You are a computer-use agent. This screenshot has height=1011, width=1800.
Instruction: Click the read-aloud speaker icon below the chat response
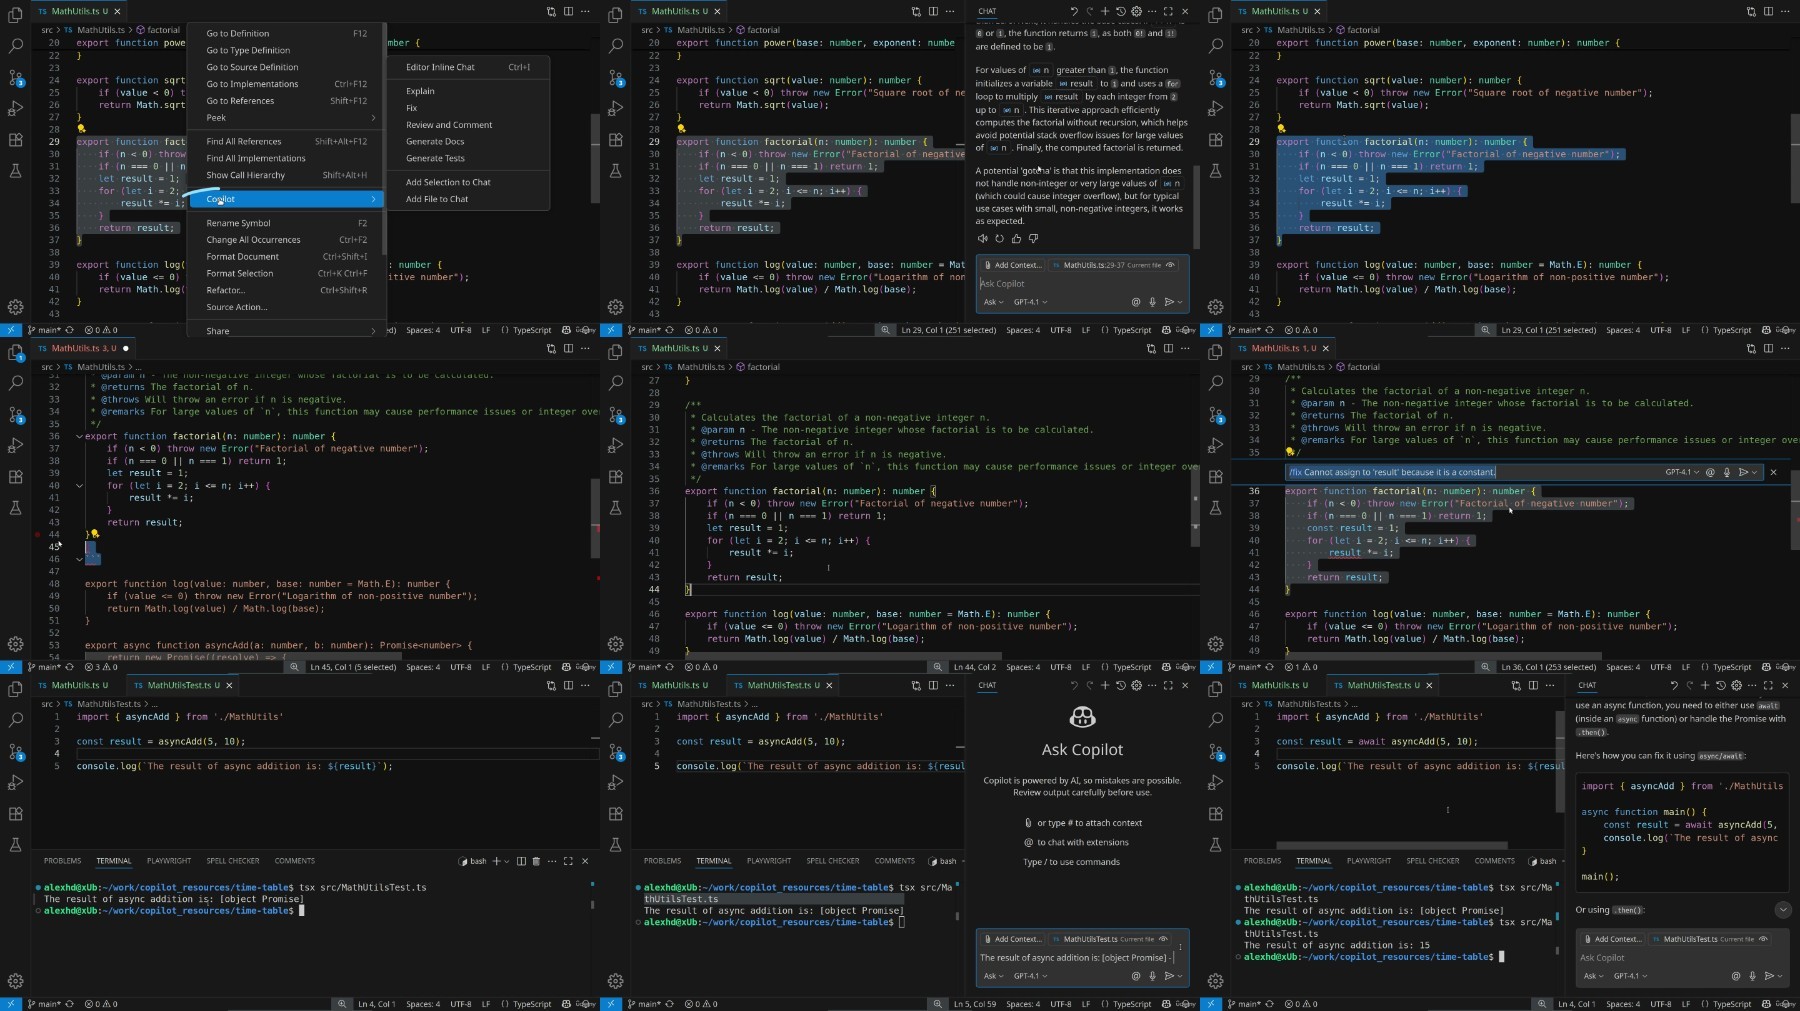pyautogui.click(x=983, y=239)
